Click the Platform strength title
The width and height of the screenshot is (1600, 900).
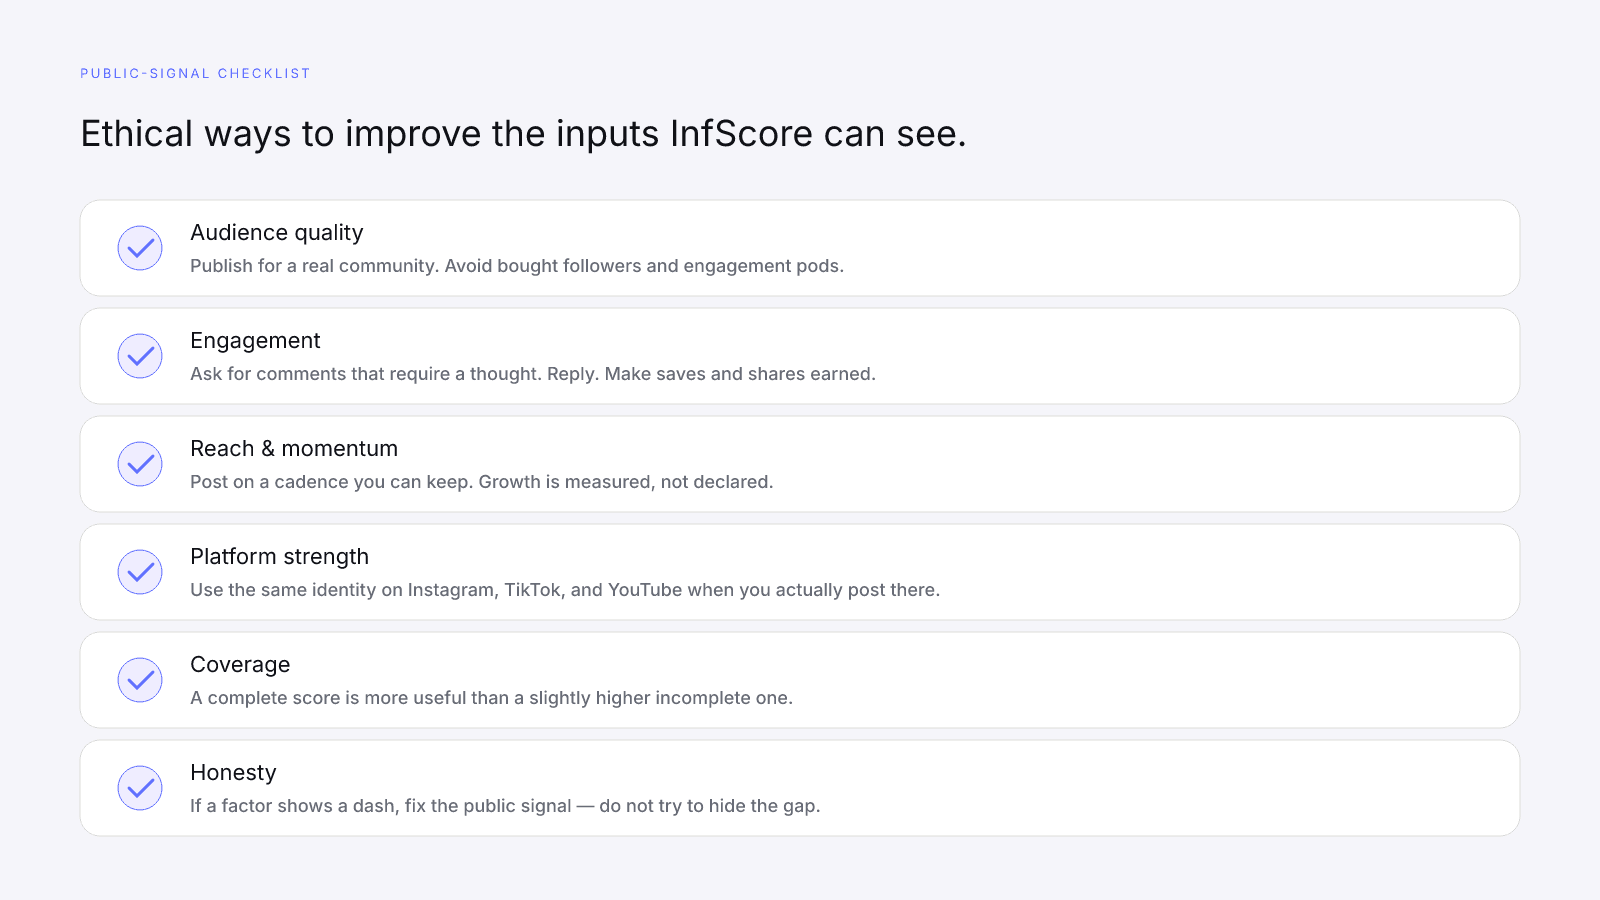pyautogui.click(x=279, y=557)
